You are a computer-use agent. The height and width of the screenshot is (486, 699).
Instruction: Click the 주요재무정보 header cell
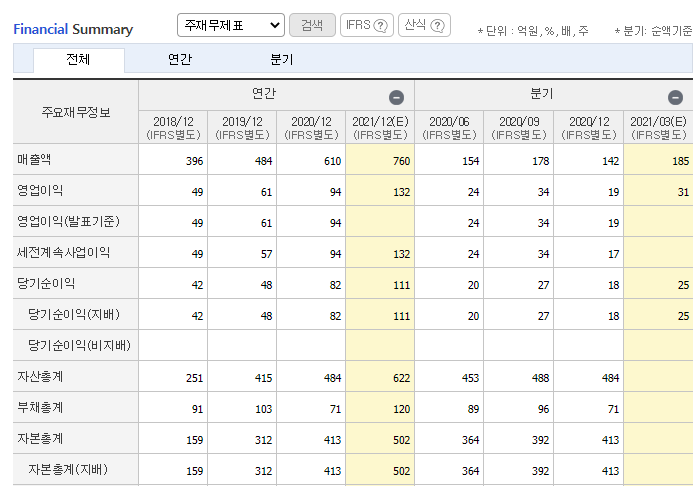tap(76, 112)
